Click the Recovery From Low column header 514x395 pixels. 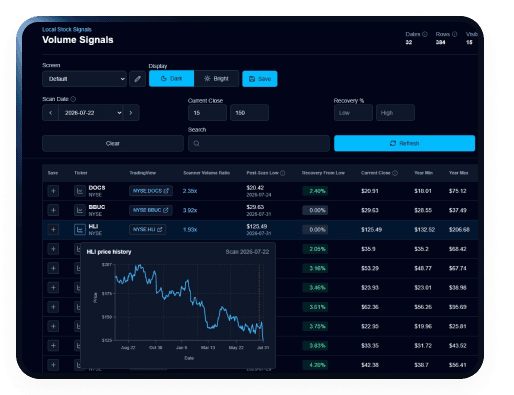323,173
